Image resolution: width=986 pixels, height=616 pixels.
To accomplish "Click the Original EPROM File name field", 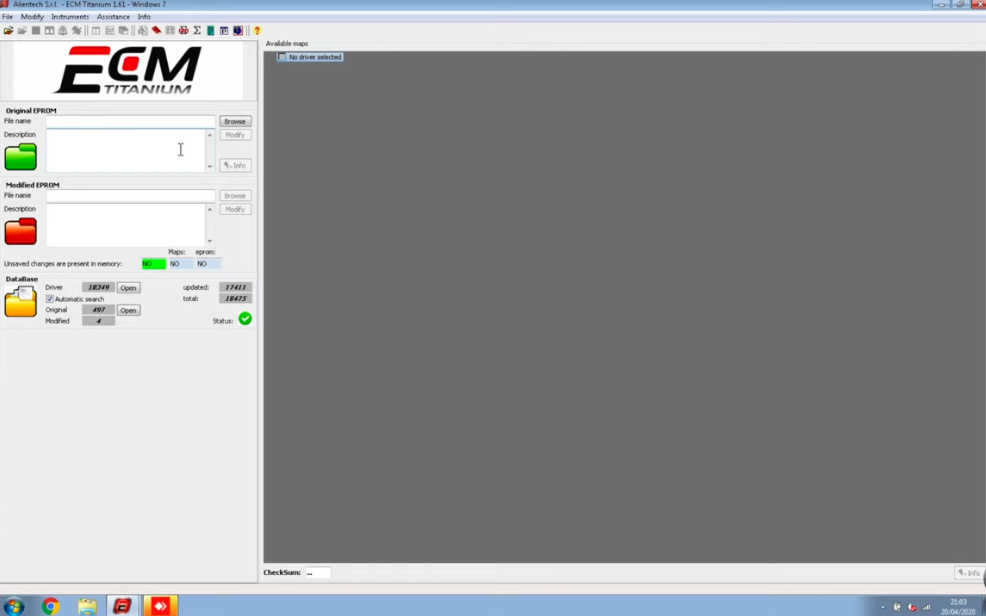I will click(131, 121).
